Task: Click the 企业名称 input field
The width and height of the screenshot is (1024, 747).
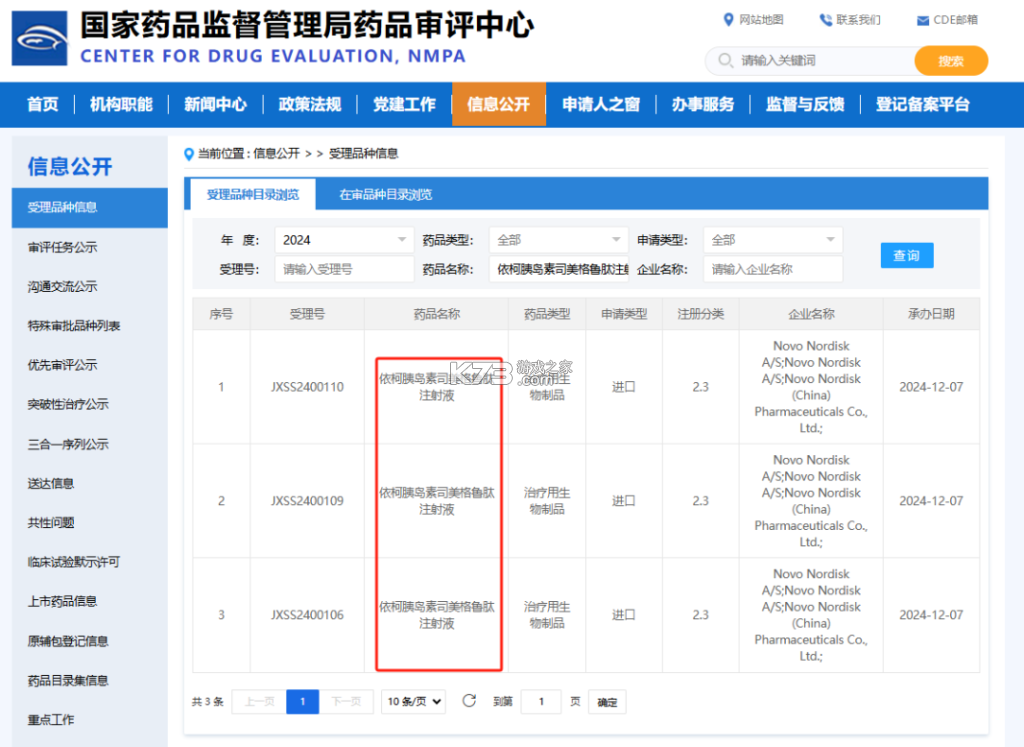Action: pyautogui.click(x=773, y=269)
